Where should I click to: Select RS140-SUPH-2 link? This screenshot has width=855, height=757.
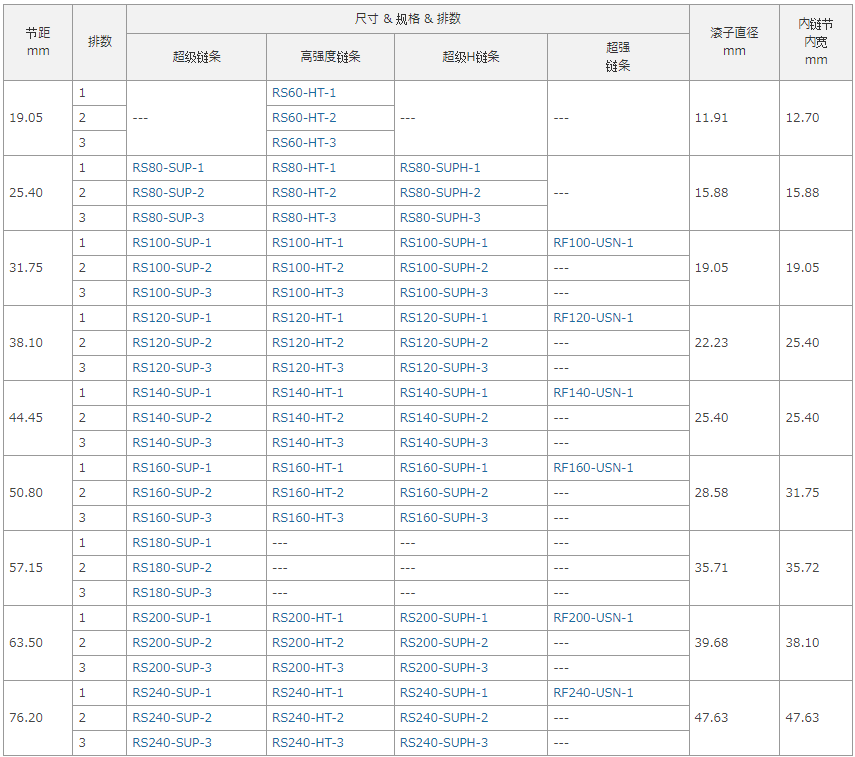(444, 418)
